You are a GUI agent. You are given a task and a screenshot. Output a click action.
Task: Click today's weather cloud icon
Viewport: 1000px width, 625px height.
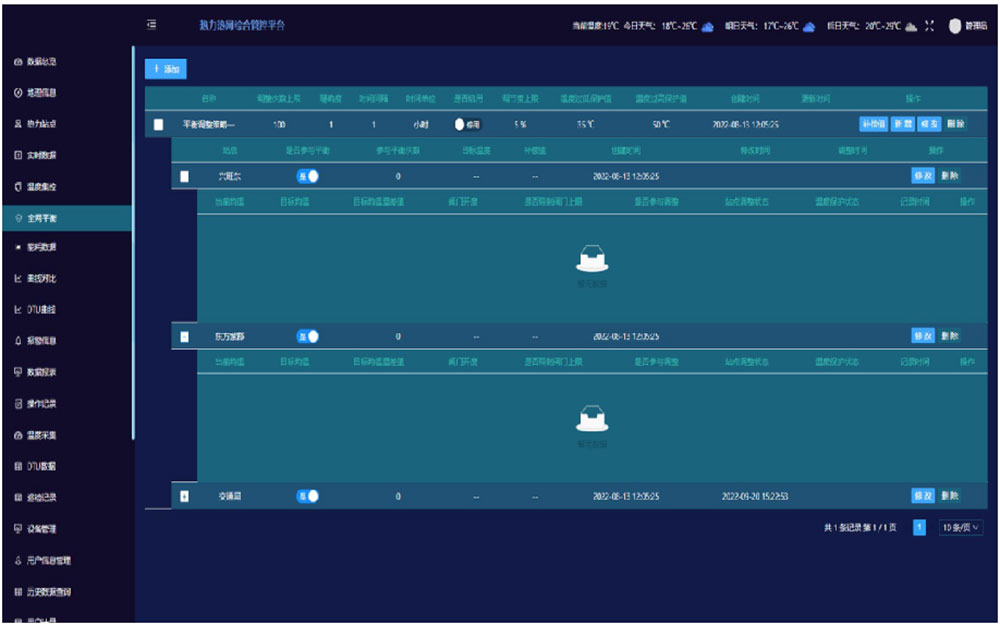coord(707,27)
